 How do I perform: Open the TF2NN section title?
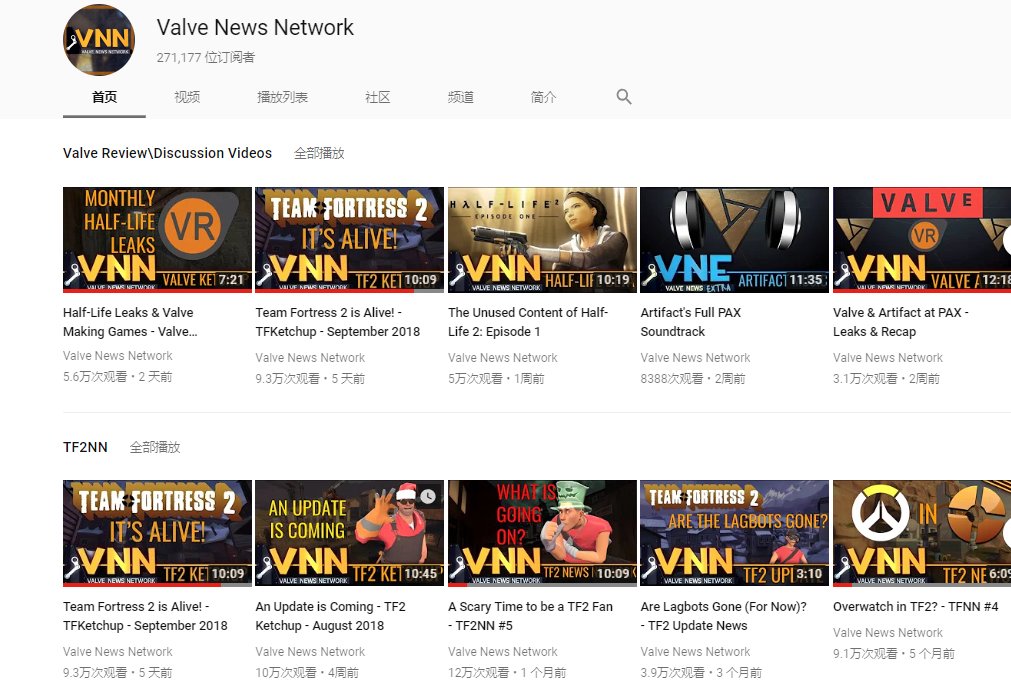click(85, 447)
